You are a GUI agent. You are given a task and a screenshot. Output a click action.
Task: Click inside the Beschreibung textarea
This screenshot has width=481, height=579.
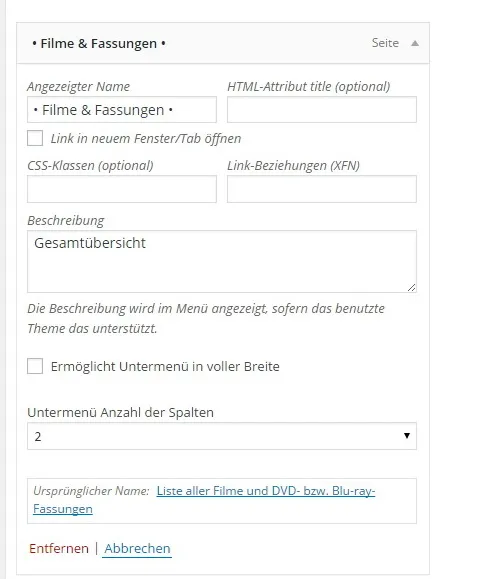click(222, 261)
